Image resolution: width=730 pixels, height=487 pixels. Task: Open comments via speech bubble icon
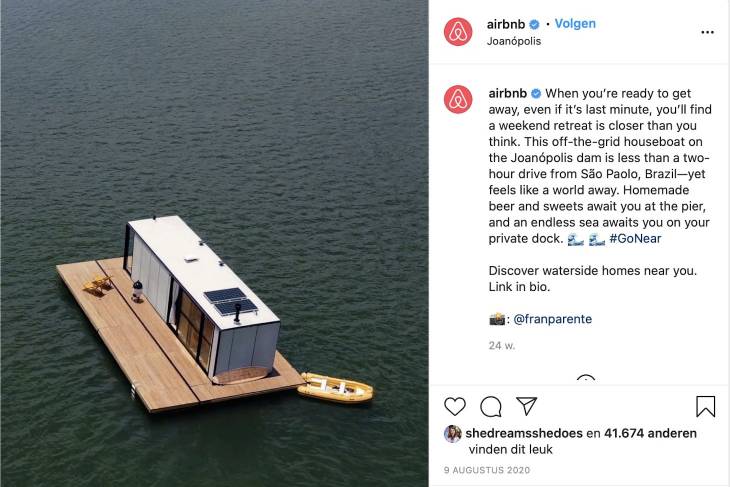tap(491, 406)
